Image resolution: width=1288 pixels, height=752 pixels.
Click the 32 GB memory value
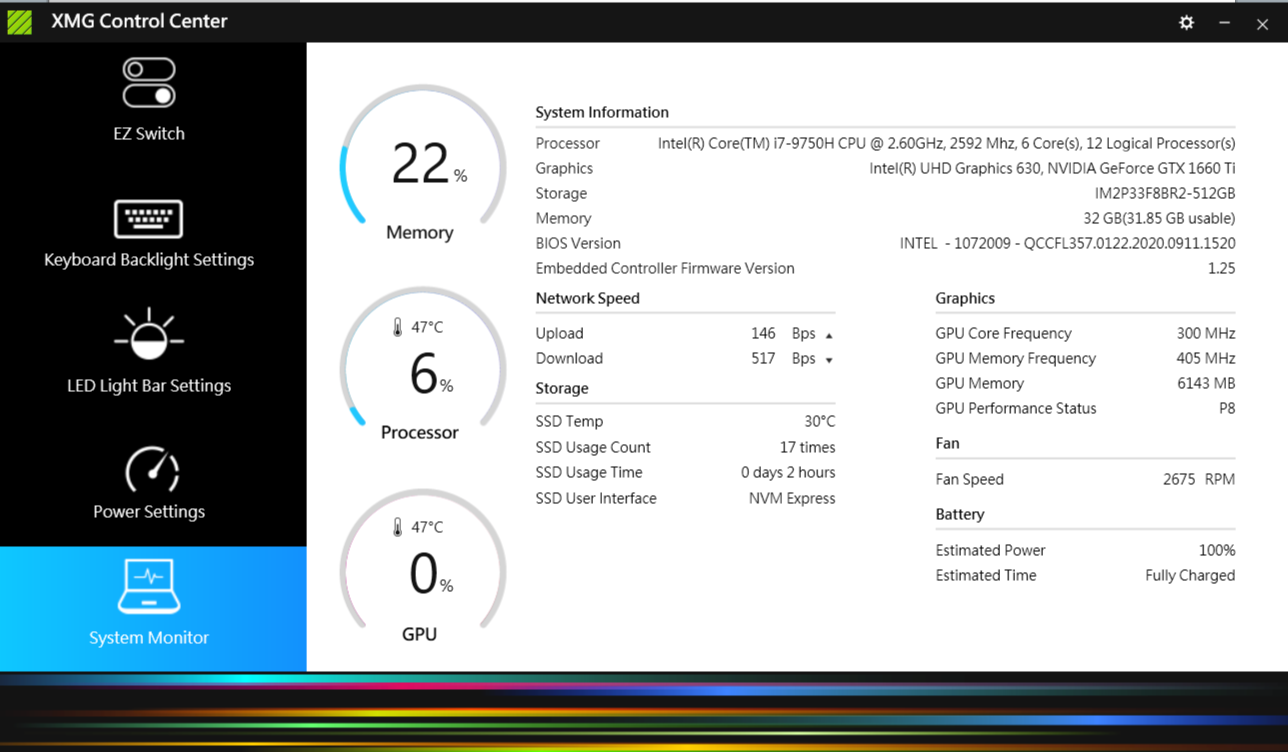coord(1159,218)
